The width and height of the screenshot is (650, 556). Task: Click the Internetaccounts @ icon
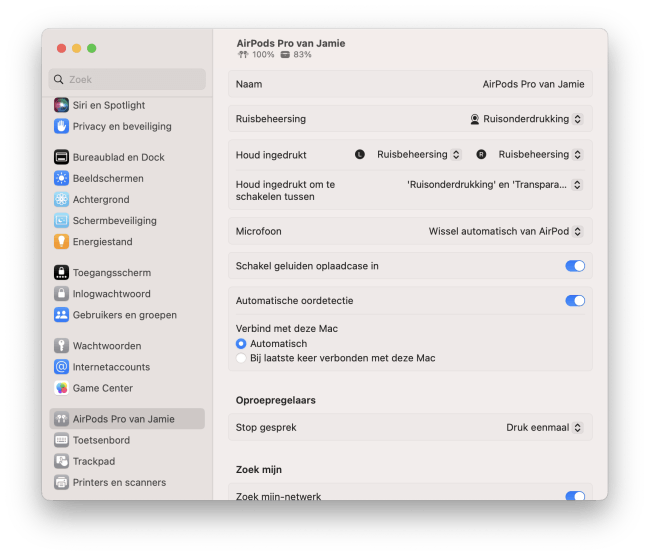(61, 367)
